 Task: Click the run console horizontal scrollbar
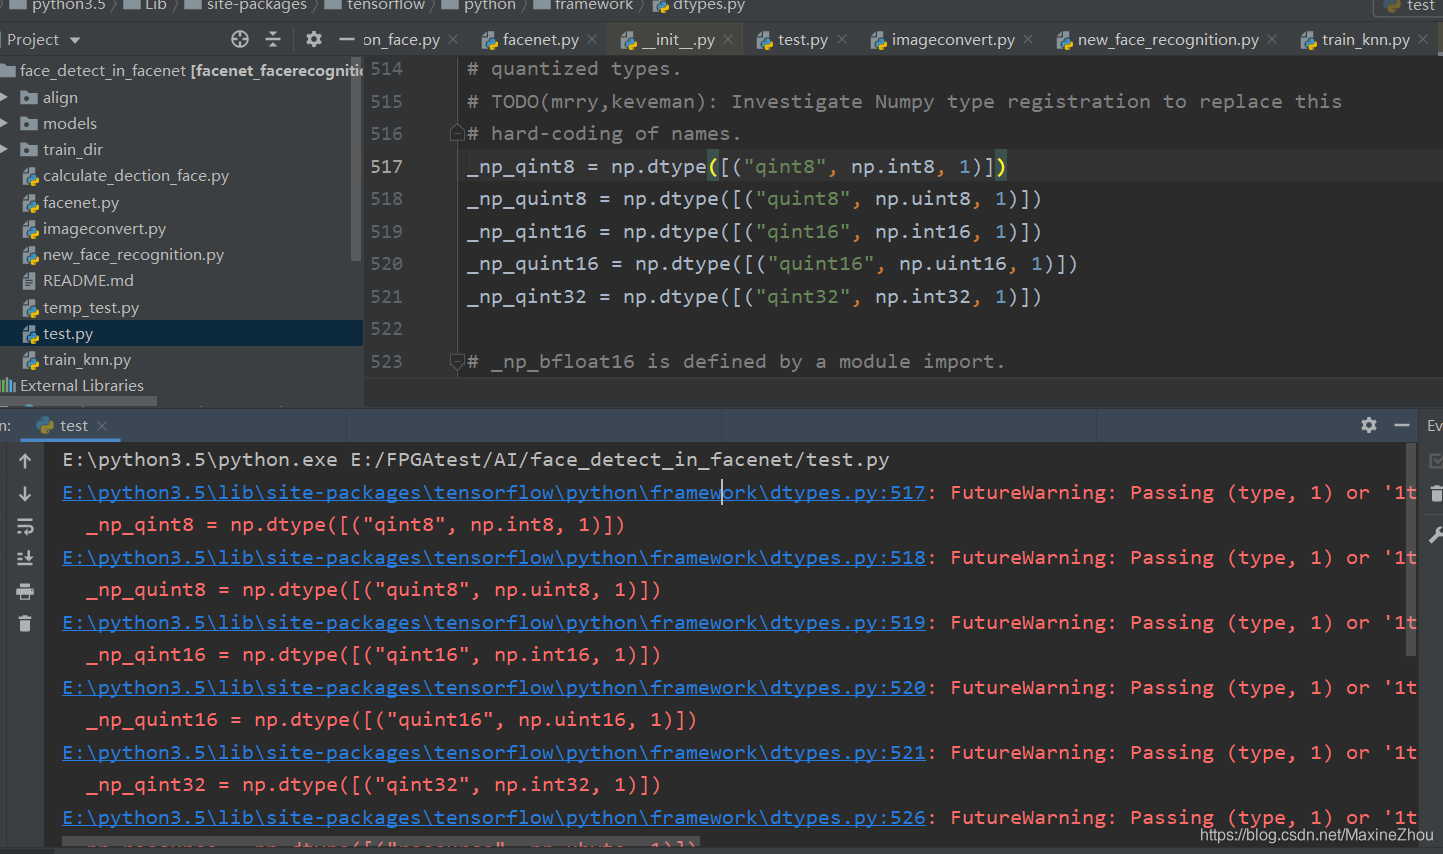coord(380,842)
